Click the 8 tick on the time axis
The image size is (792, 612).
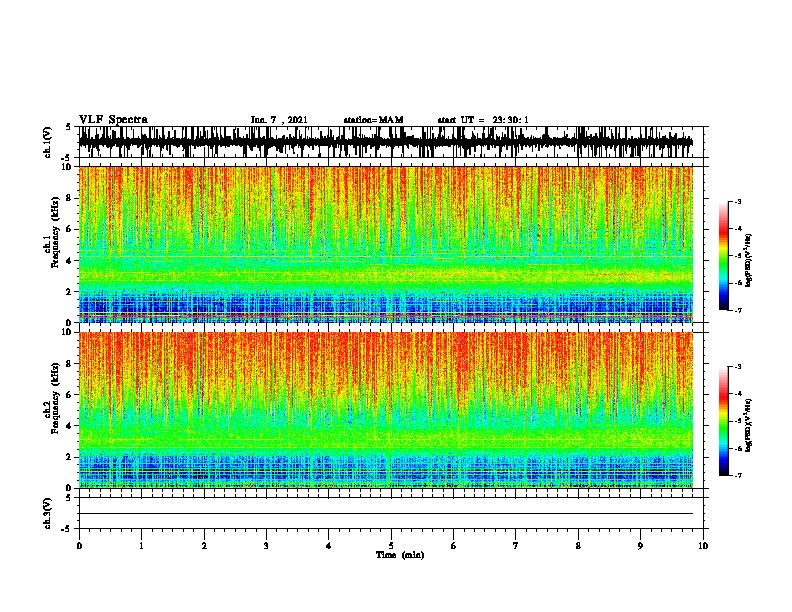pyautogui.click(x=578, y=546)
